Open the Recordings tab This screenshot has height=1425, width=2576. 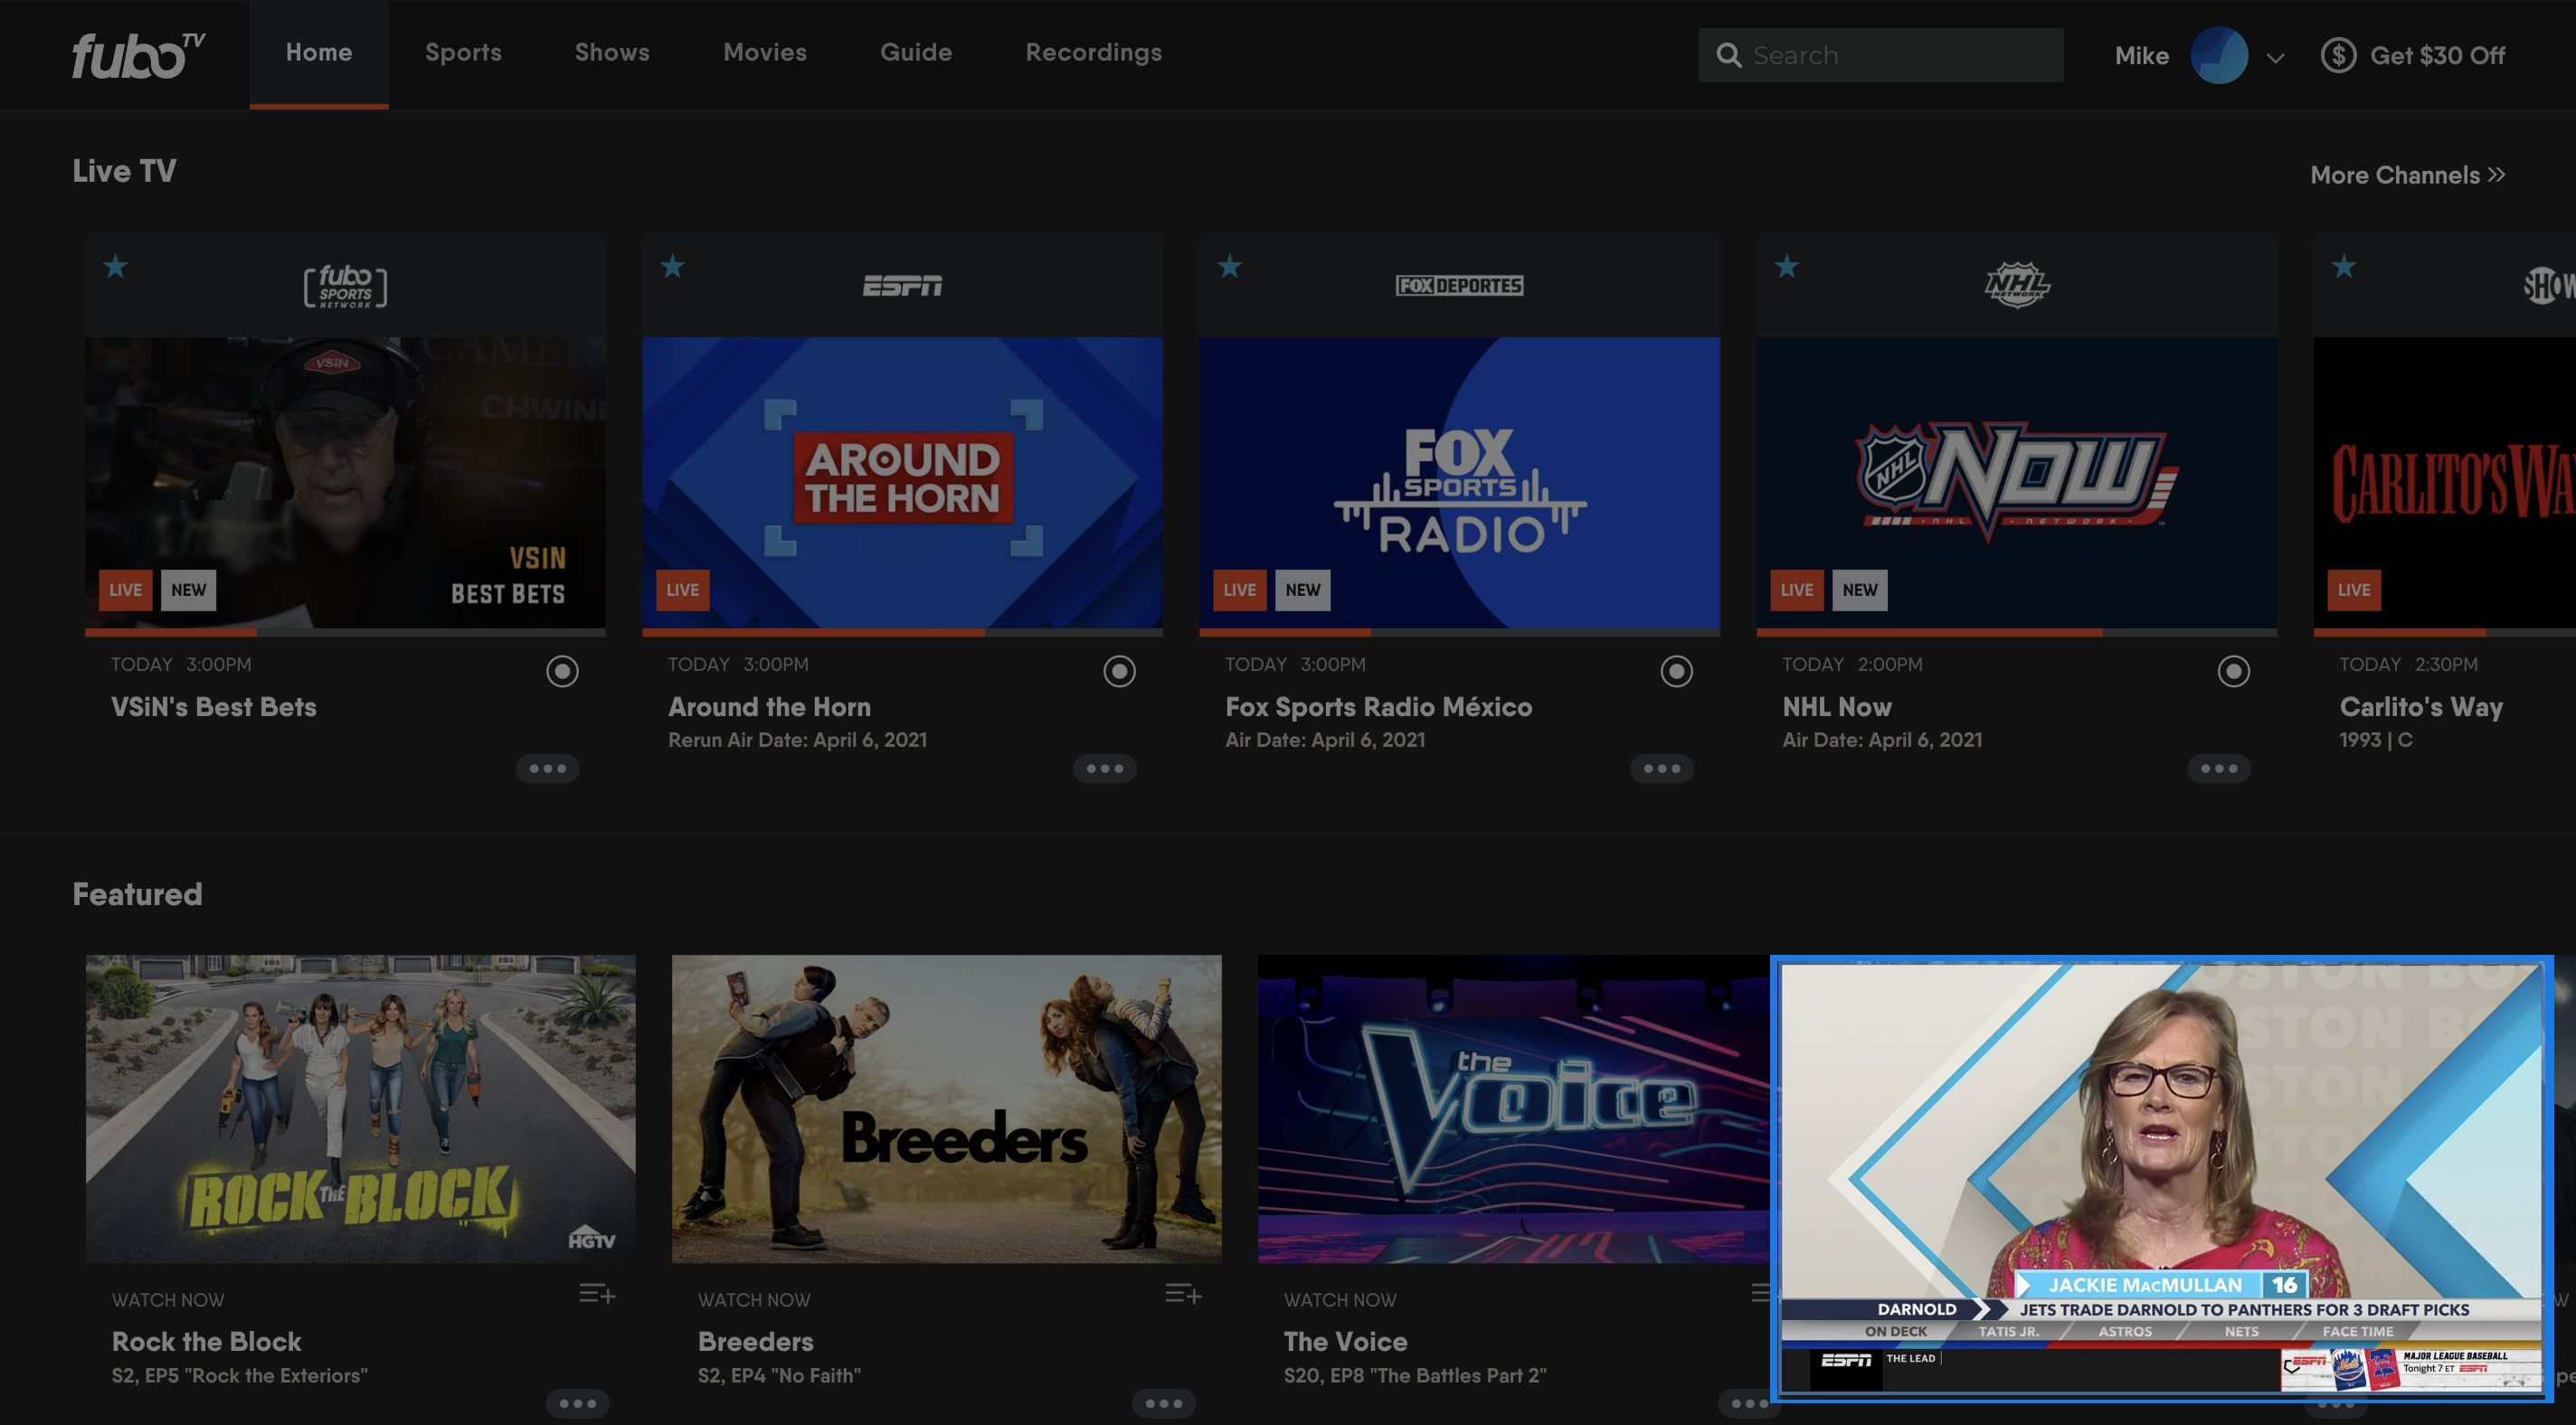click(1093, 53)
